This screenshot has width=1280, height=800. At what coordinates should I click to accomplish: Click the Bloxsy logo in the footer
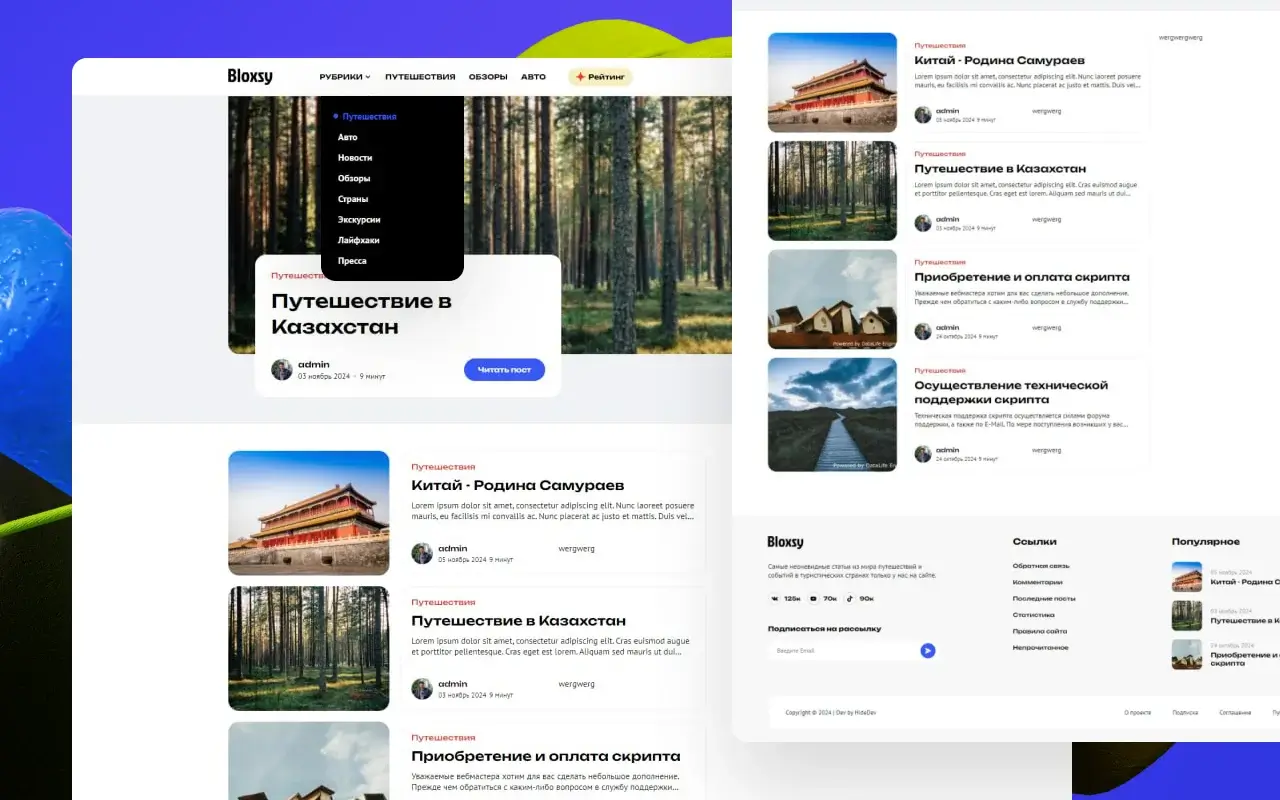(x=785, y=542)
